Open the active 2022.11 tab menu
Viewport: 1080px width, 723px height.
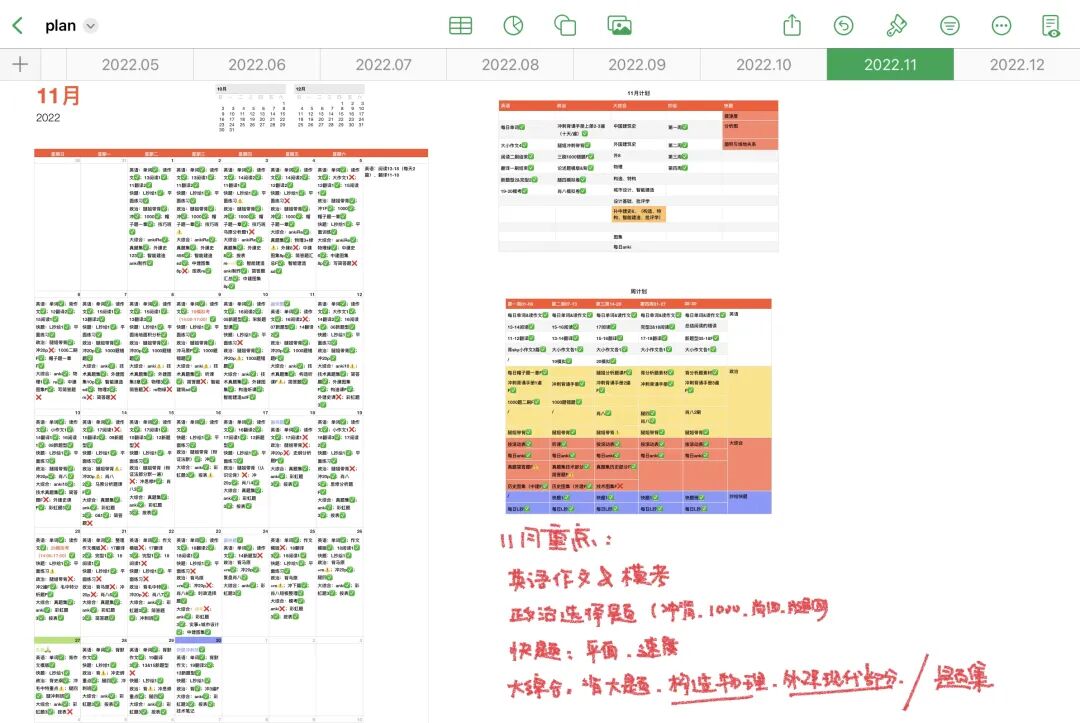point(890,64)
